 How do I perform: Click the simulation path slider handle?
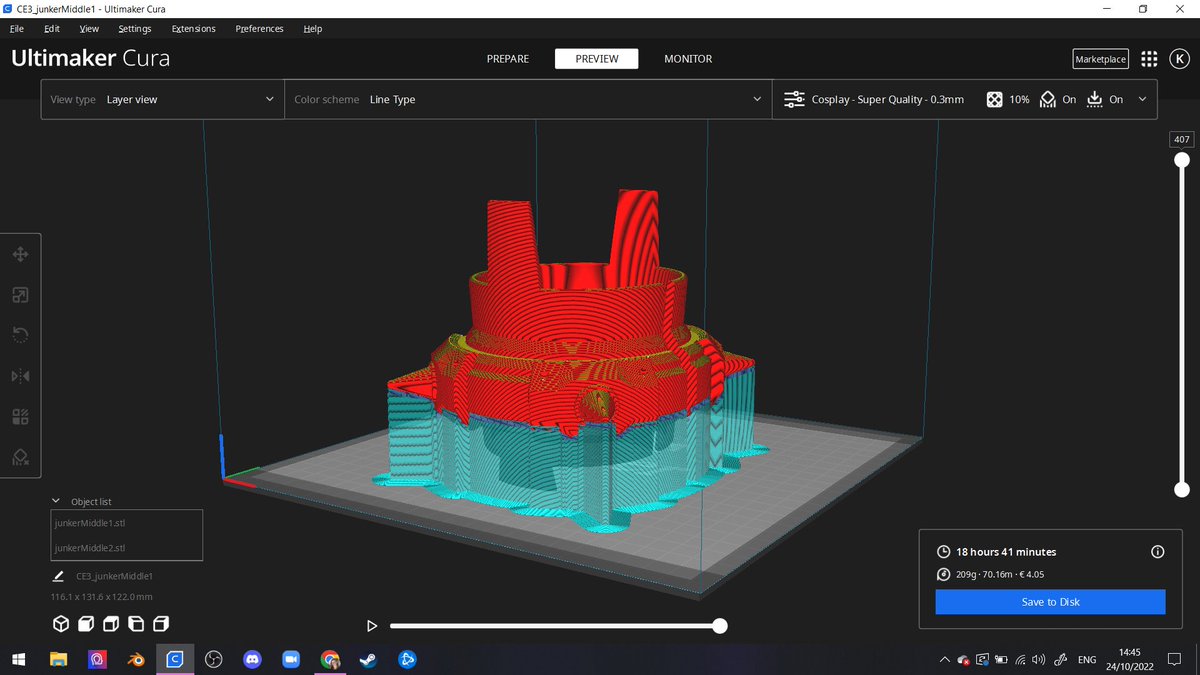coord(719,626)
